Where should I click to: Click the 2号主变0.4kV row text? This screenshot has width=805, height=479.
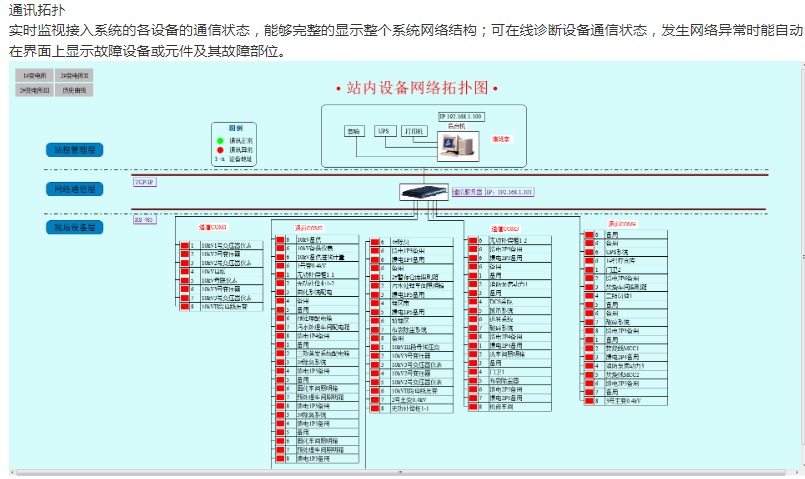(409, 400)
